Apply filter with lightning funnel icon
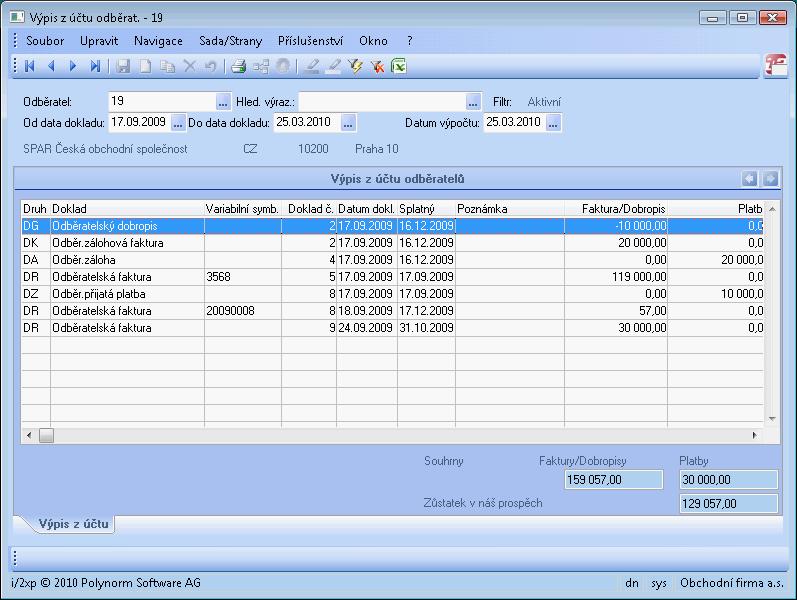 [355, 66]
